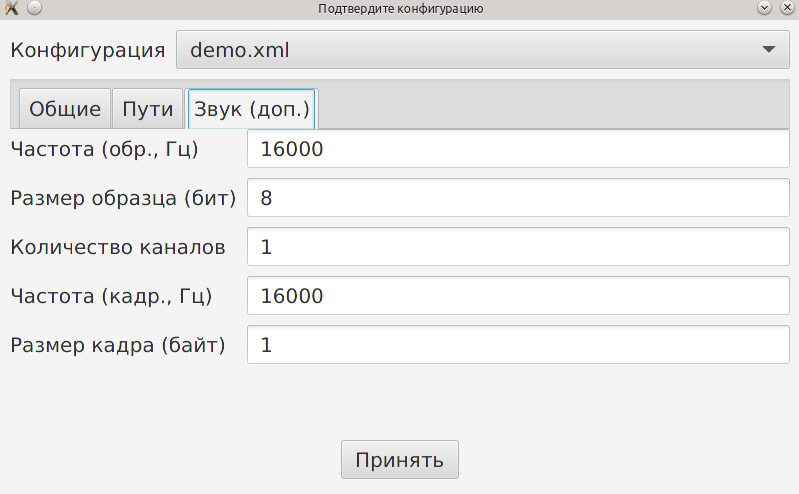Viewport: 799px width, 494px height.
Task: Click the Количество каналов label
Action: (118, 247)
